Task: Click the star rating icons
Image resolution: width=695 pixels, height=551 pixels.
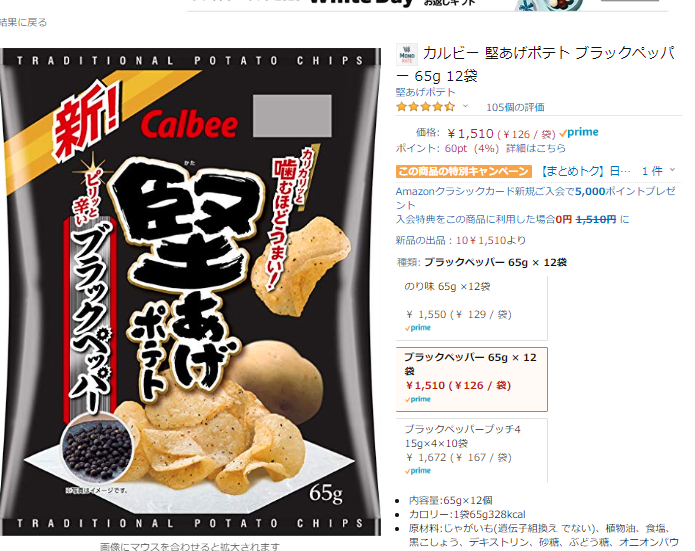Action: (426, 107)
